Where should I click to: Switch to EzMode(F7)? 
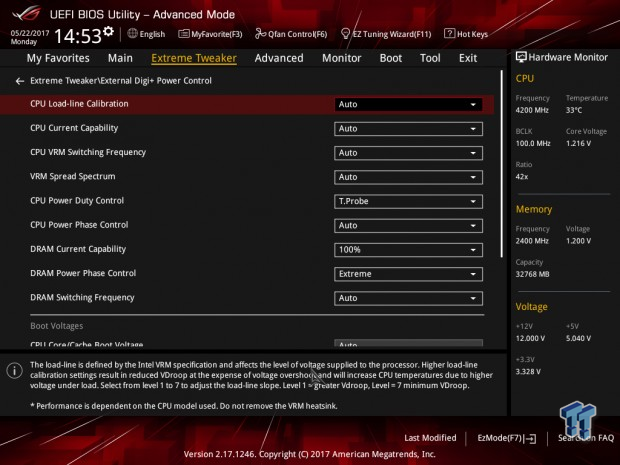507,438
